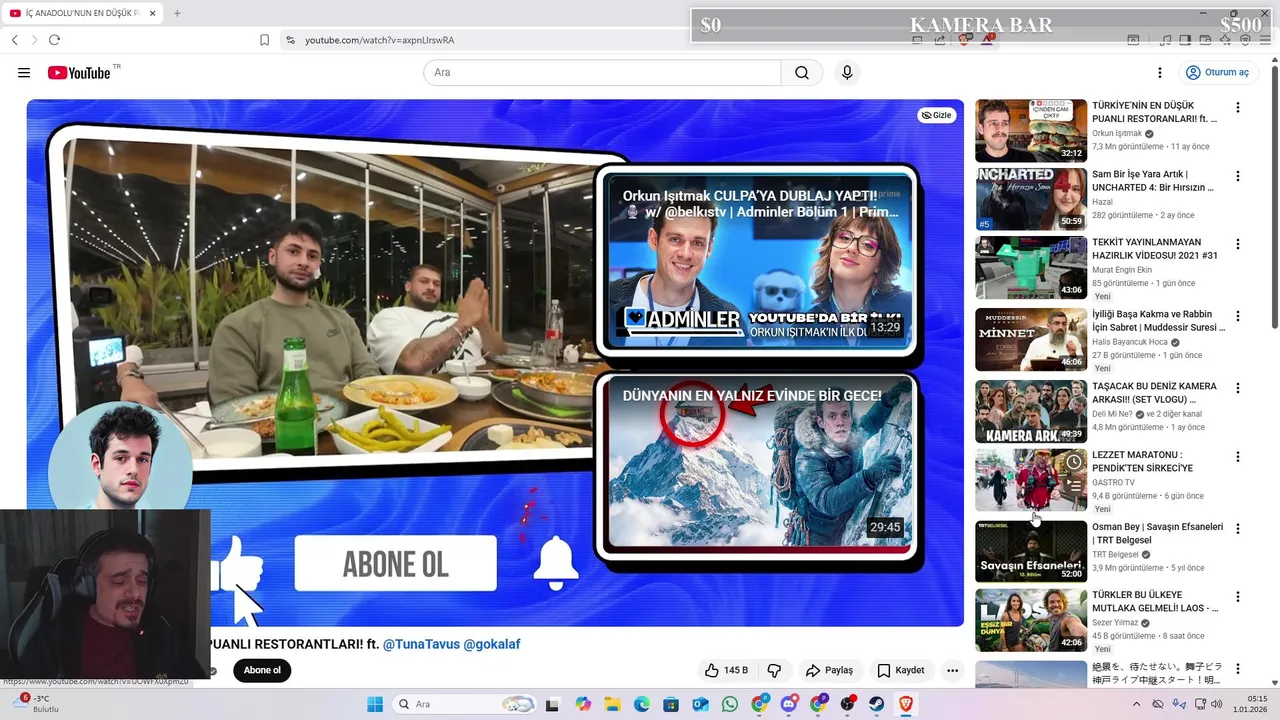The image size is (1280, 720).
Task: Open menu for TÜRKLER BU ÜLKEYE video
Action: pos(1238,597)
